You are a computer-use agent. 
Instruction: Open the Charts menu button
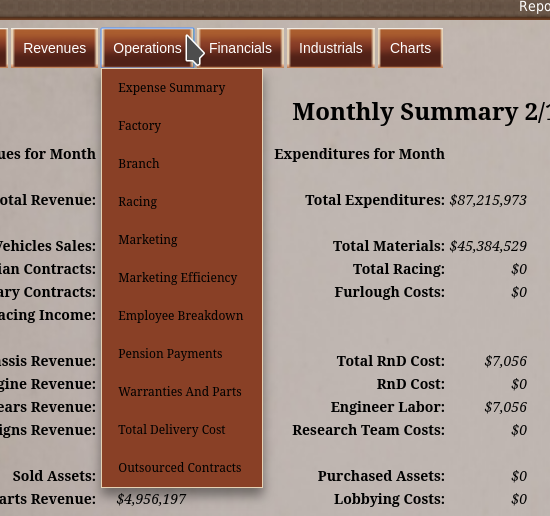tap(410, 48)
